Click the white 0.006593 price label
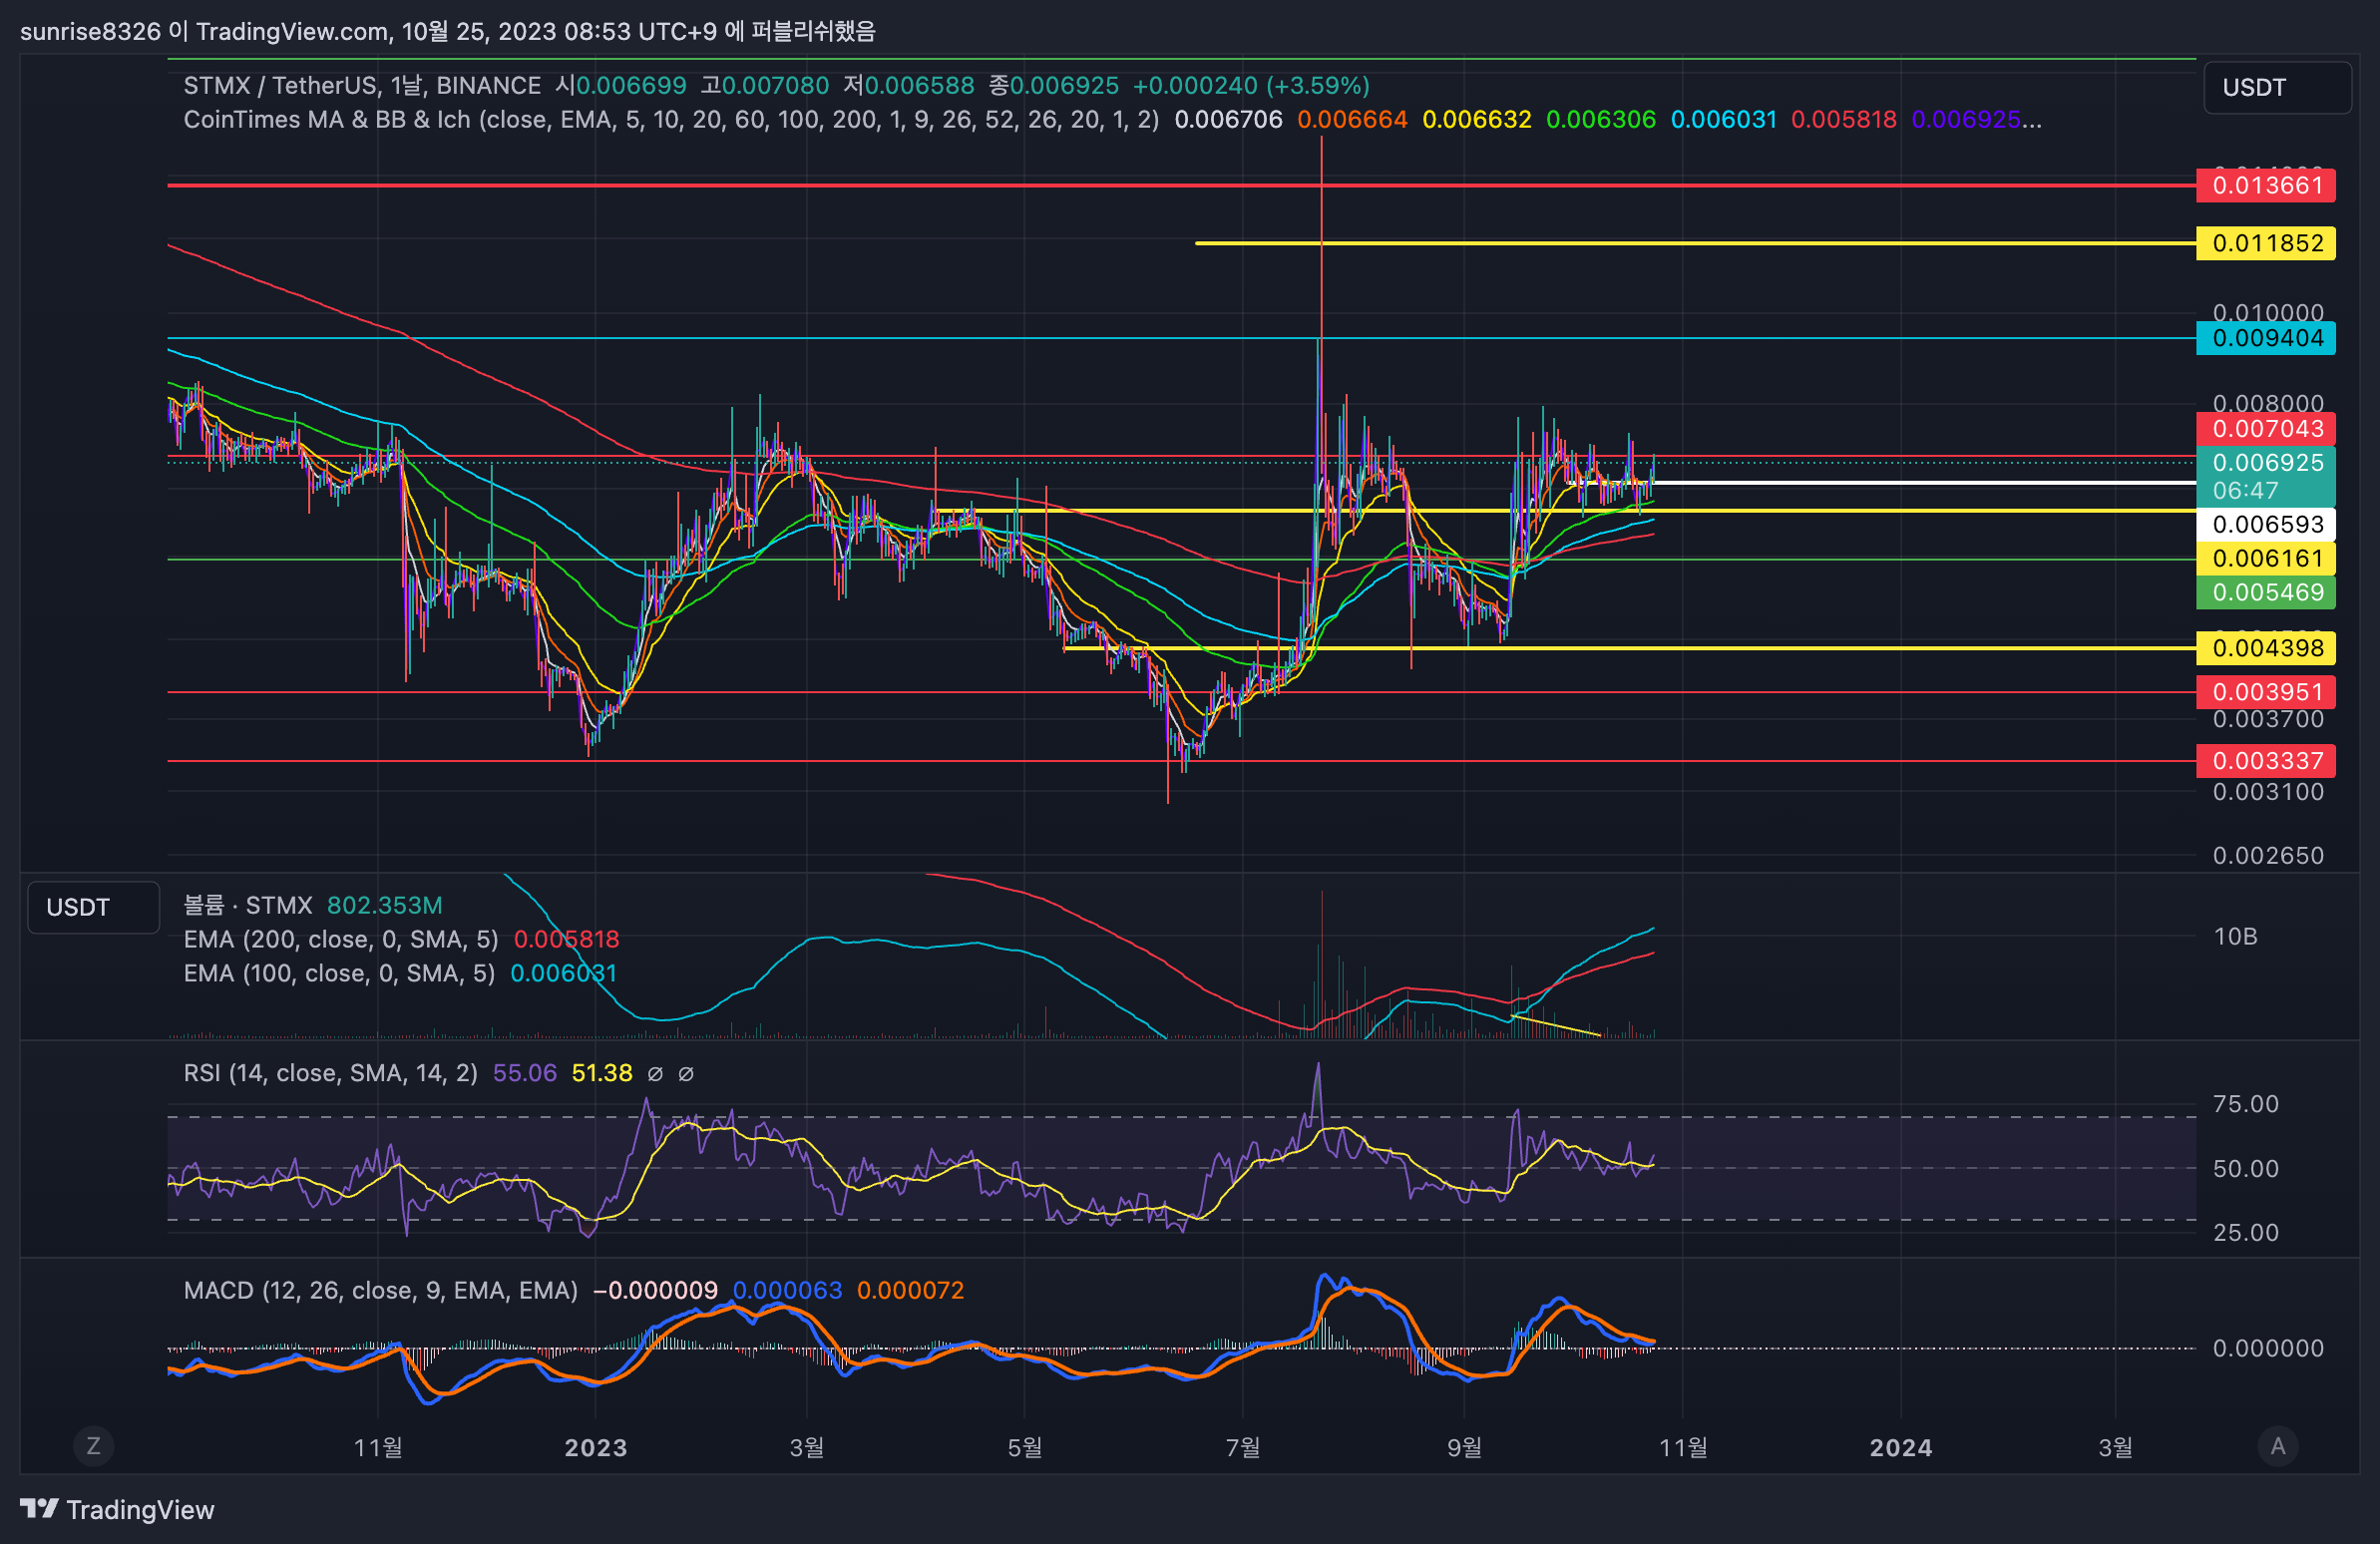The width and height of the screenshot is (2380, 1544). (x=2264, y=524)
